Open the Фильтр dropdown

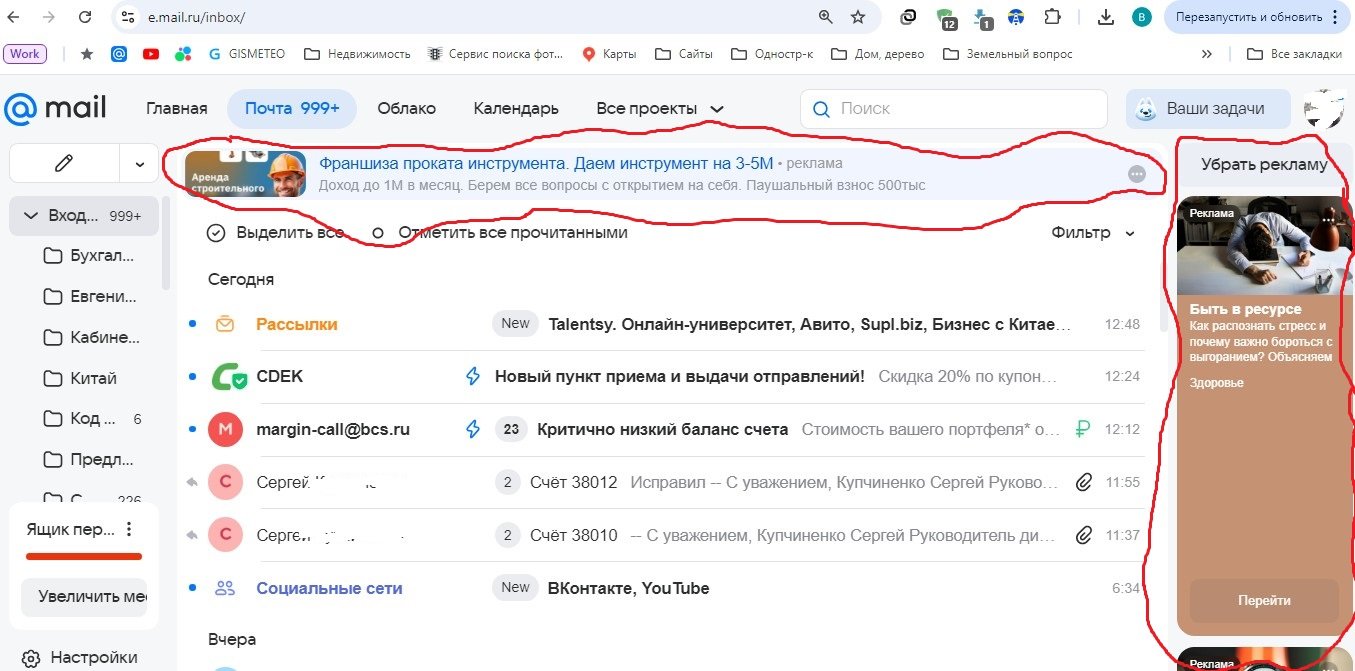point(1092,232)
